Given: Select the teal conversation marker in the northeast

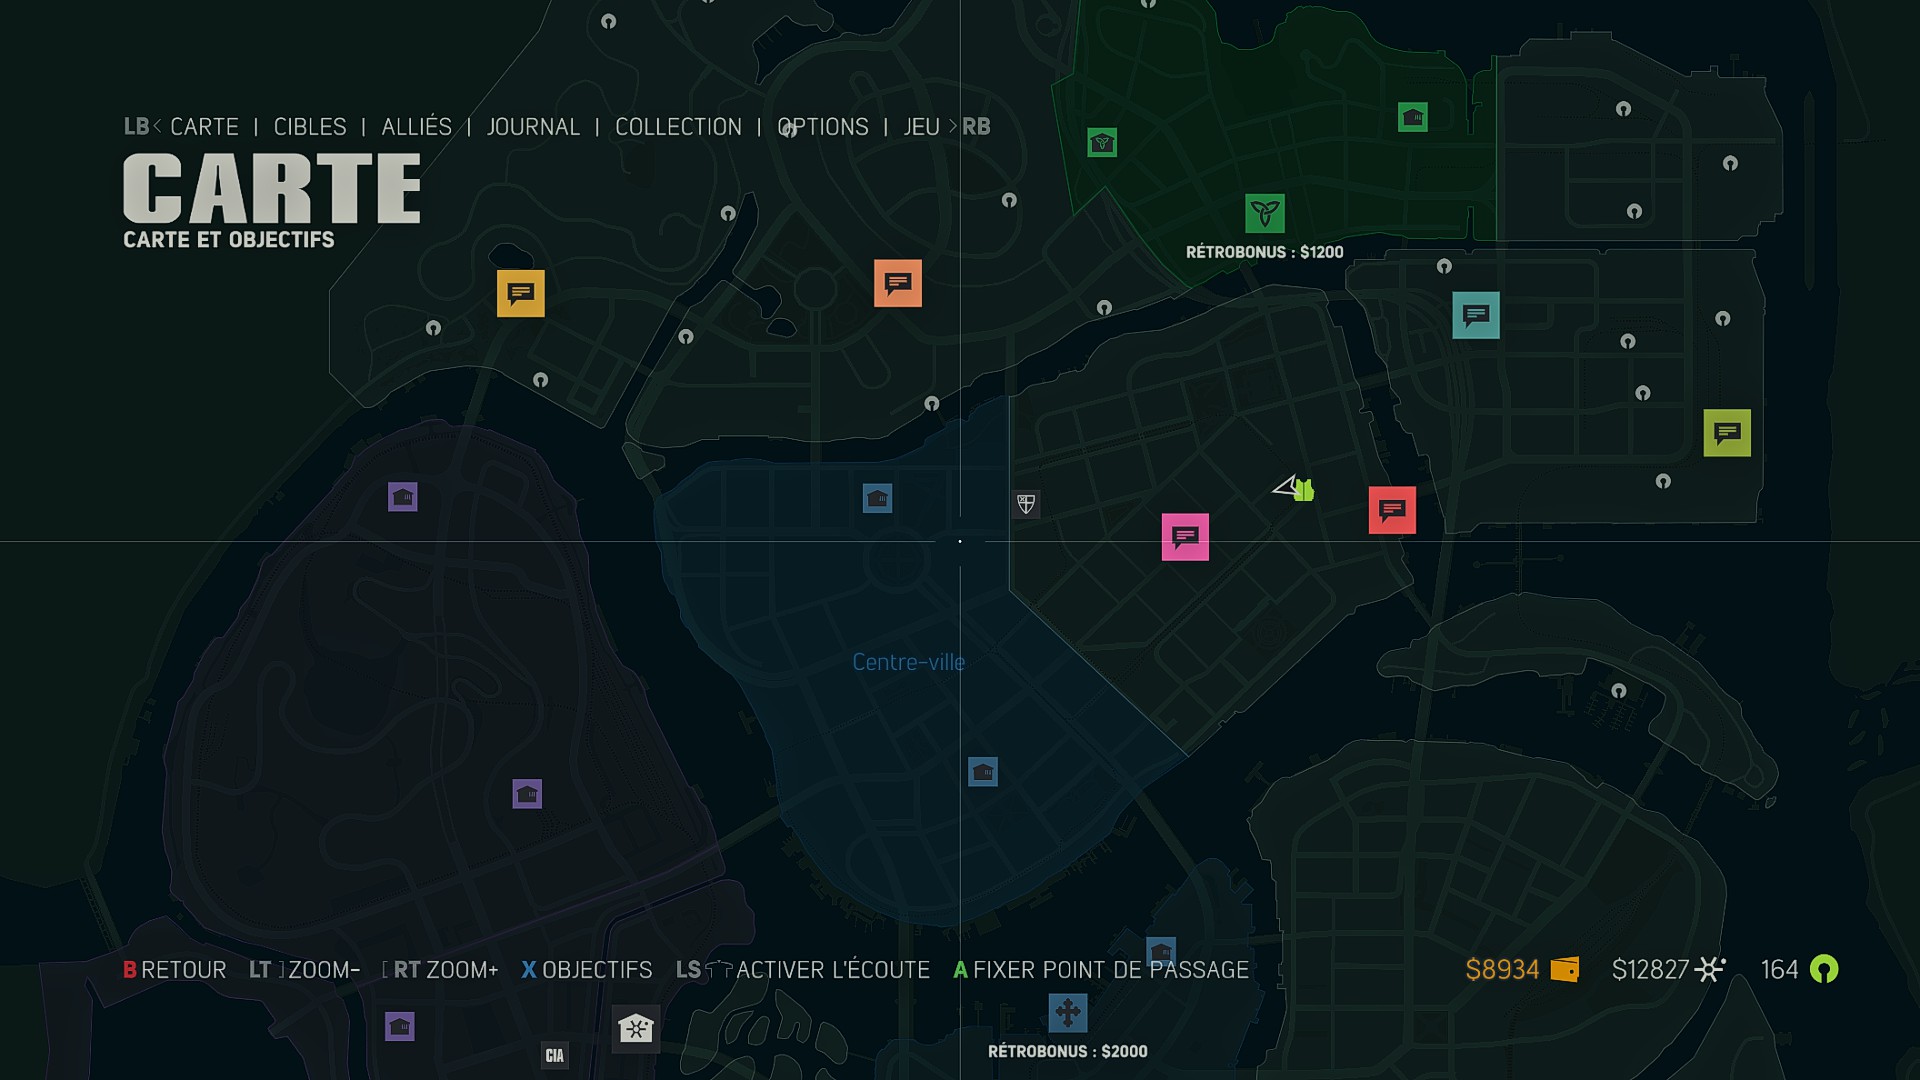Looking at the screenshot, I should (1475, 316).
